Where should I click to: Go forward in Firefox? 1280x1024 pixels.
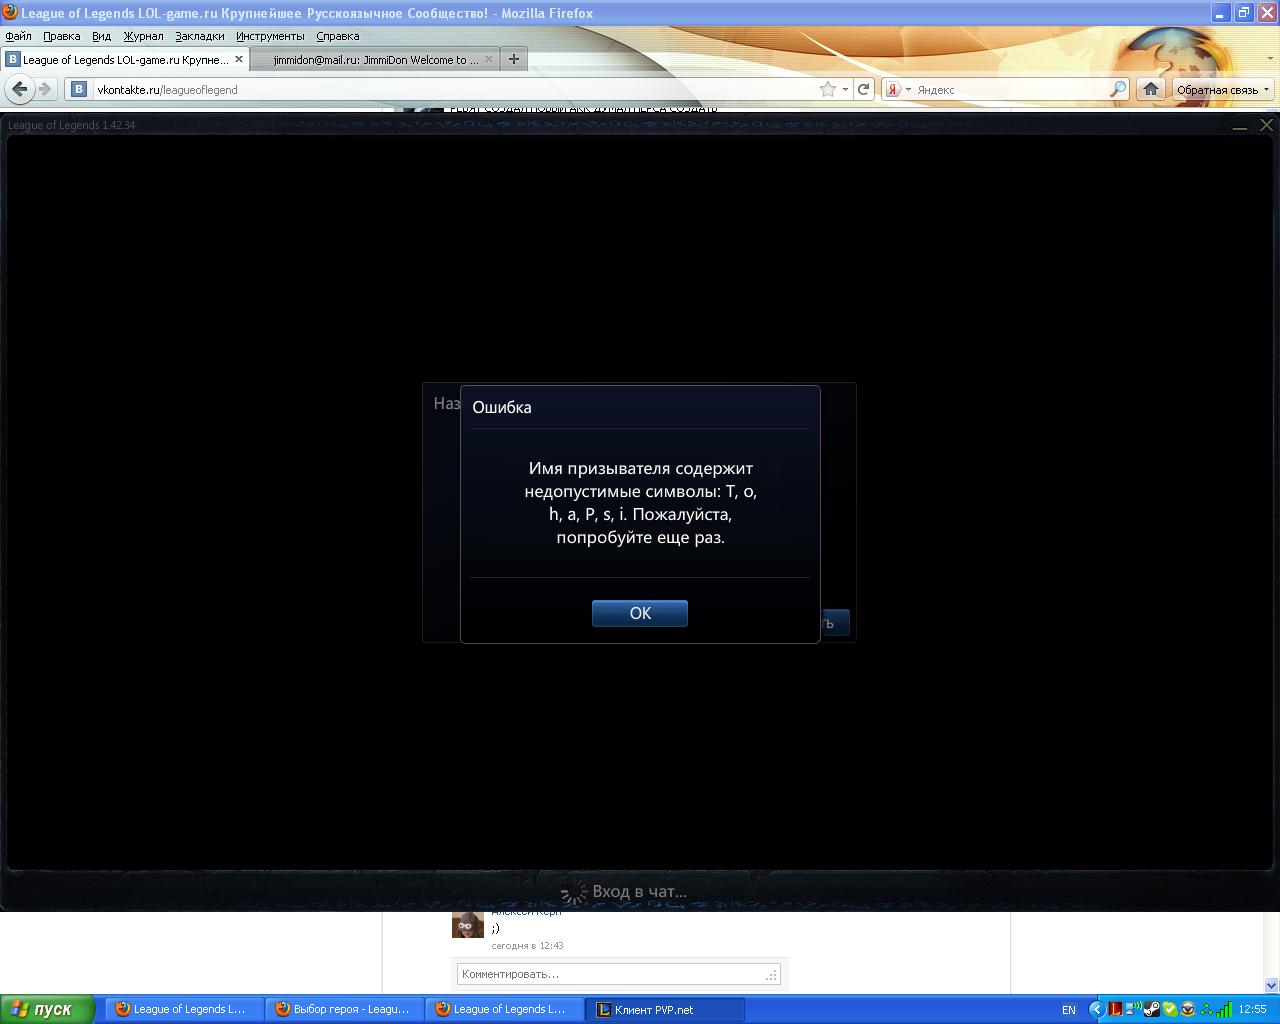(x=45, y=89)
